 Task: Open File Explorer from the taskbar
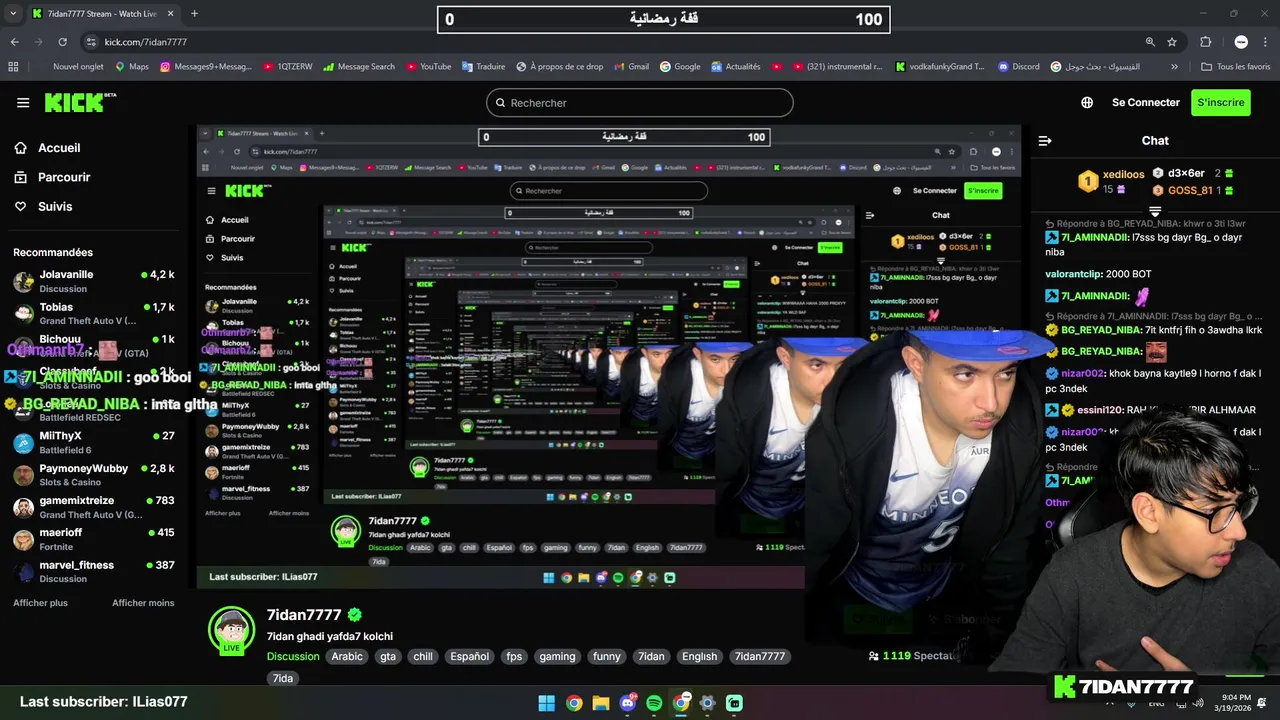click(601, 703)
